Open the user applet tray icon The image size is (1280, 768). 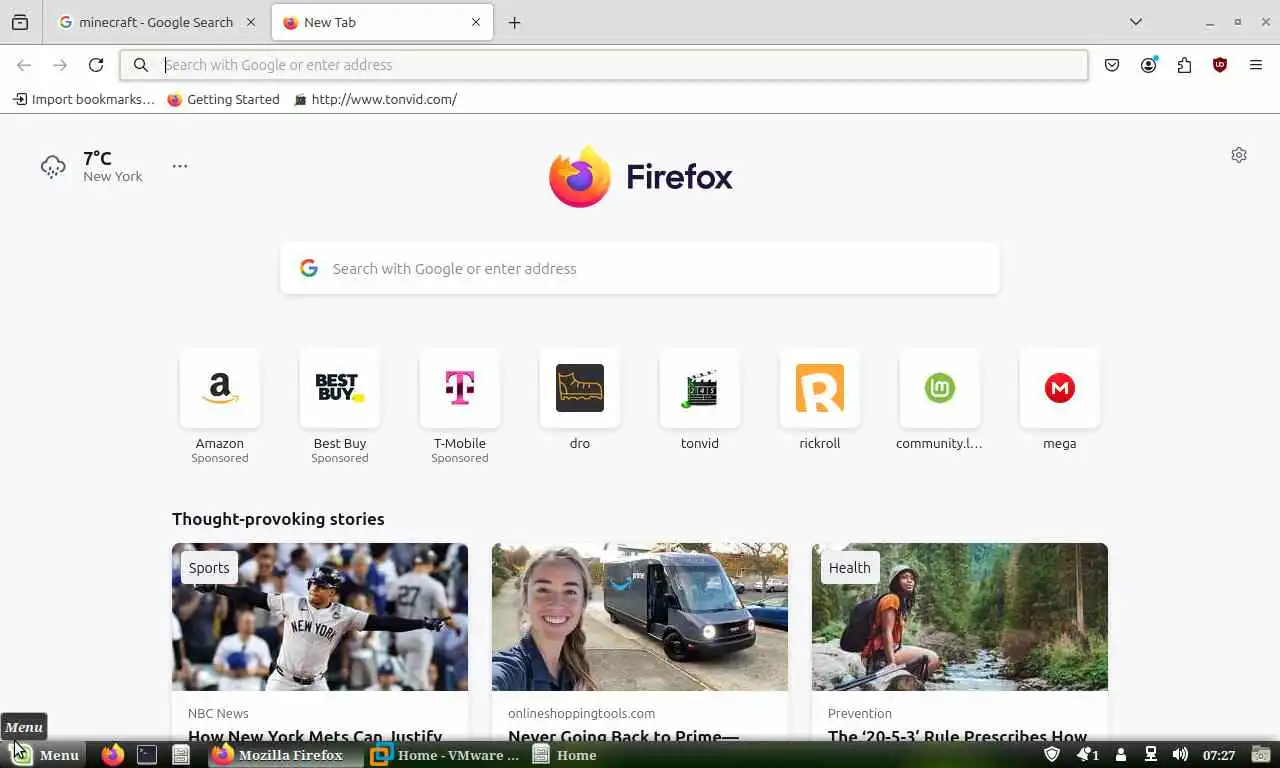click(x=1121, y=755)
